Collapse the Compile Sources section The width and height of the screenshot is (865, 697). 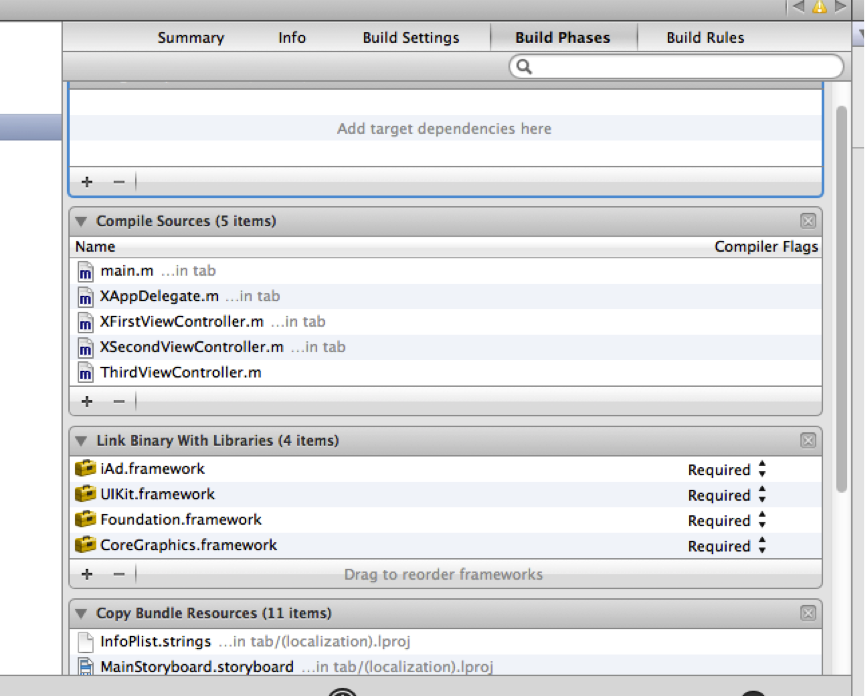[81, 221]
